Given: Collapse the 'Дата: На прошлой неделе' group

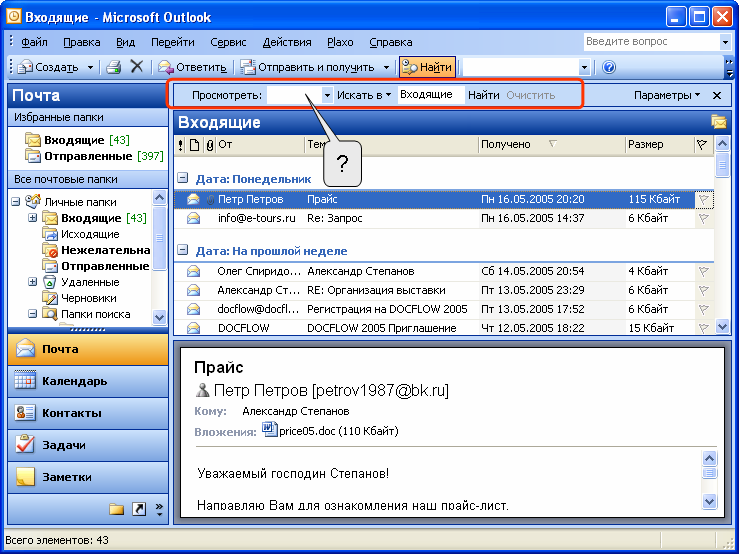Looking at the screenshot, I should point(182,250).
